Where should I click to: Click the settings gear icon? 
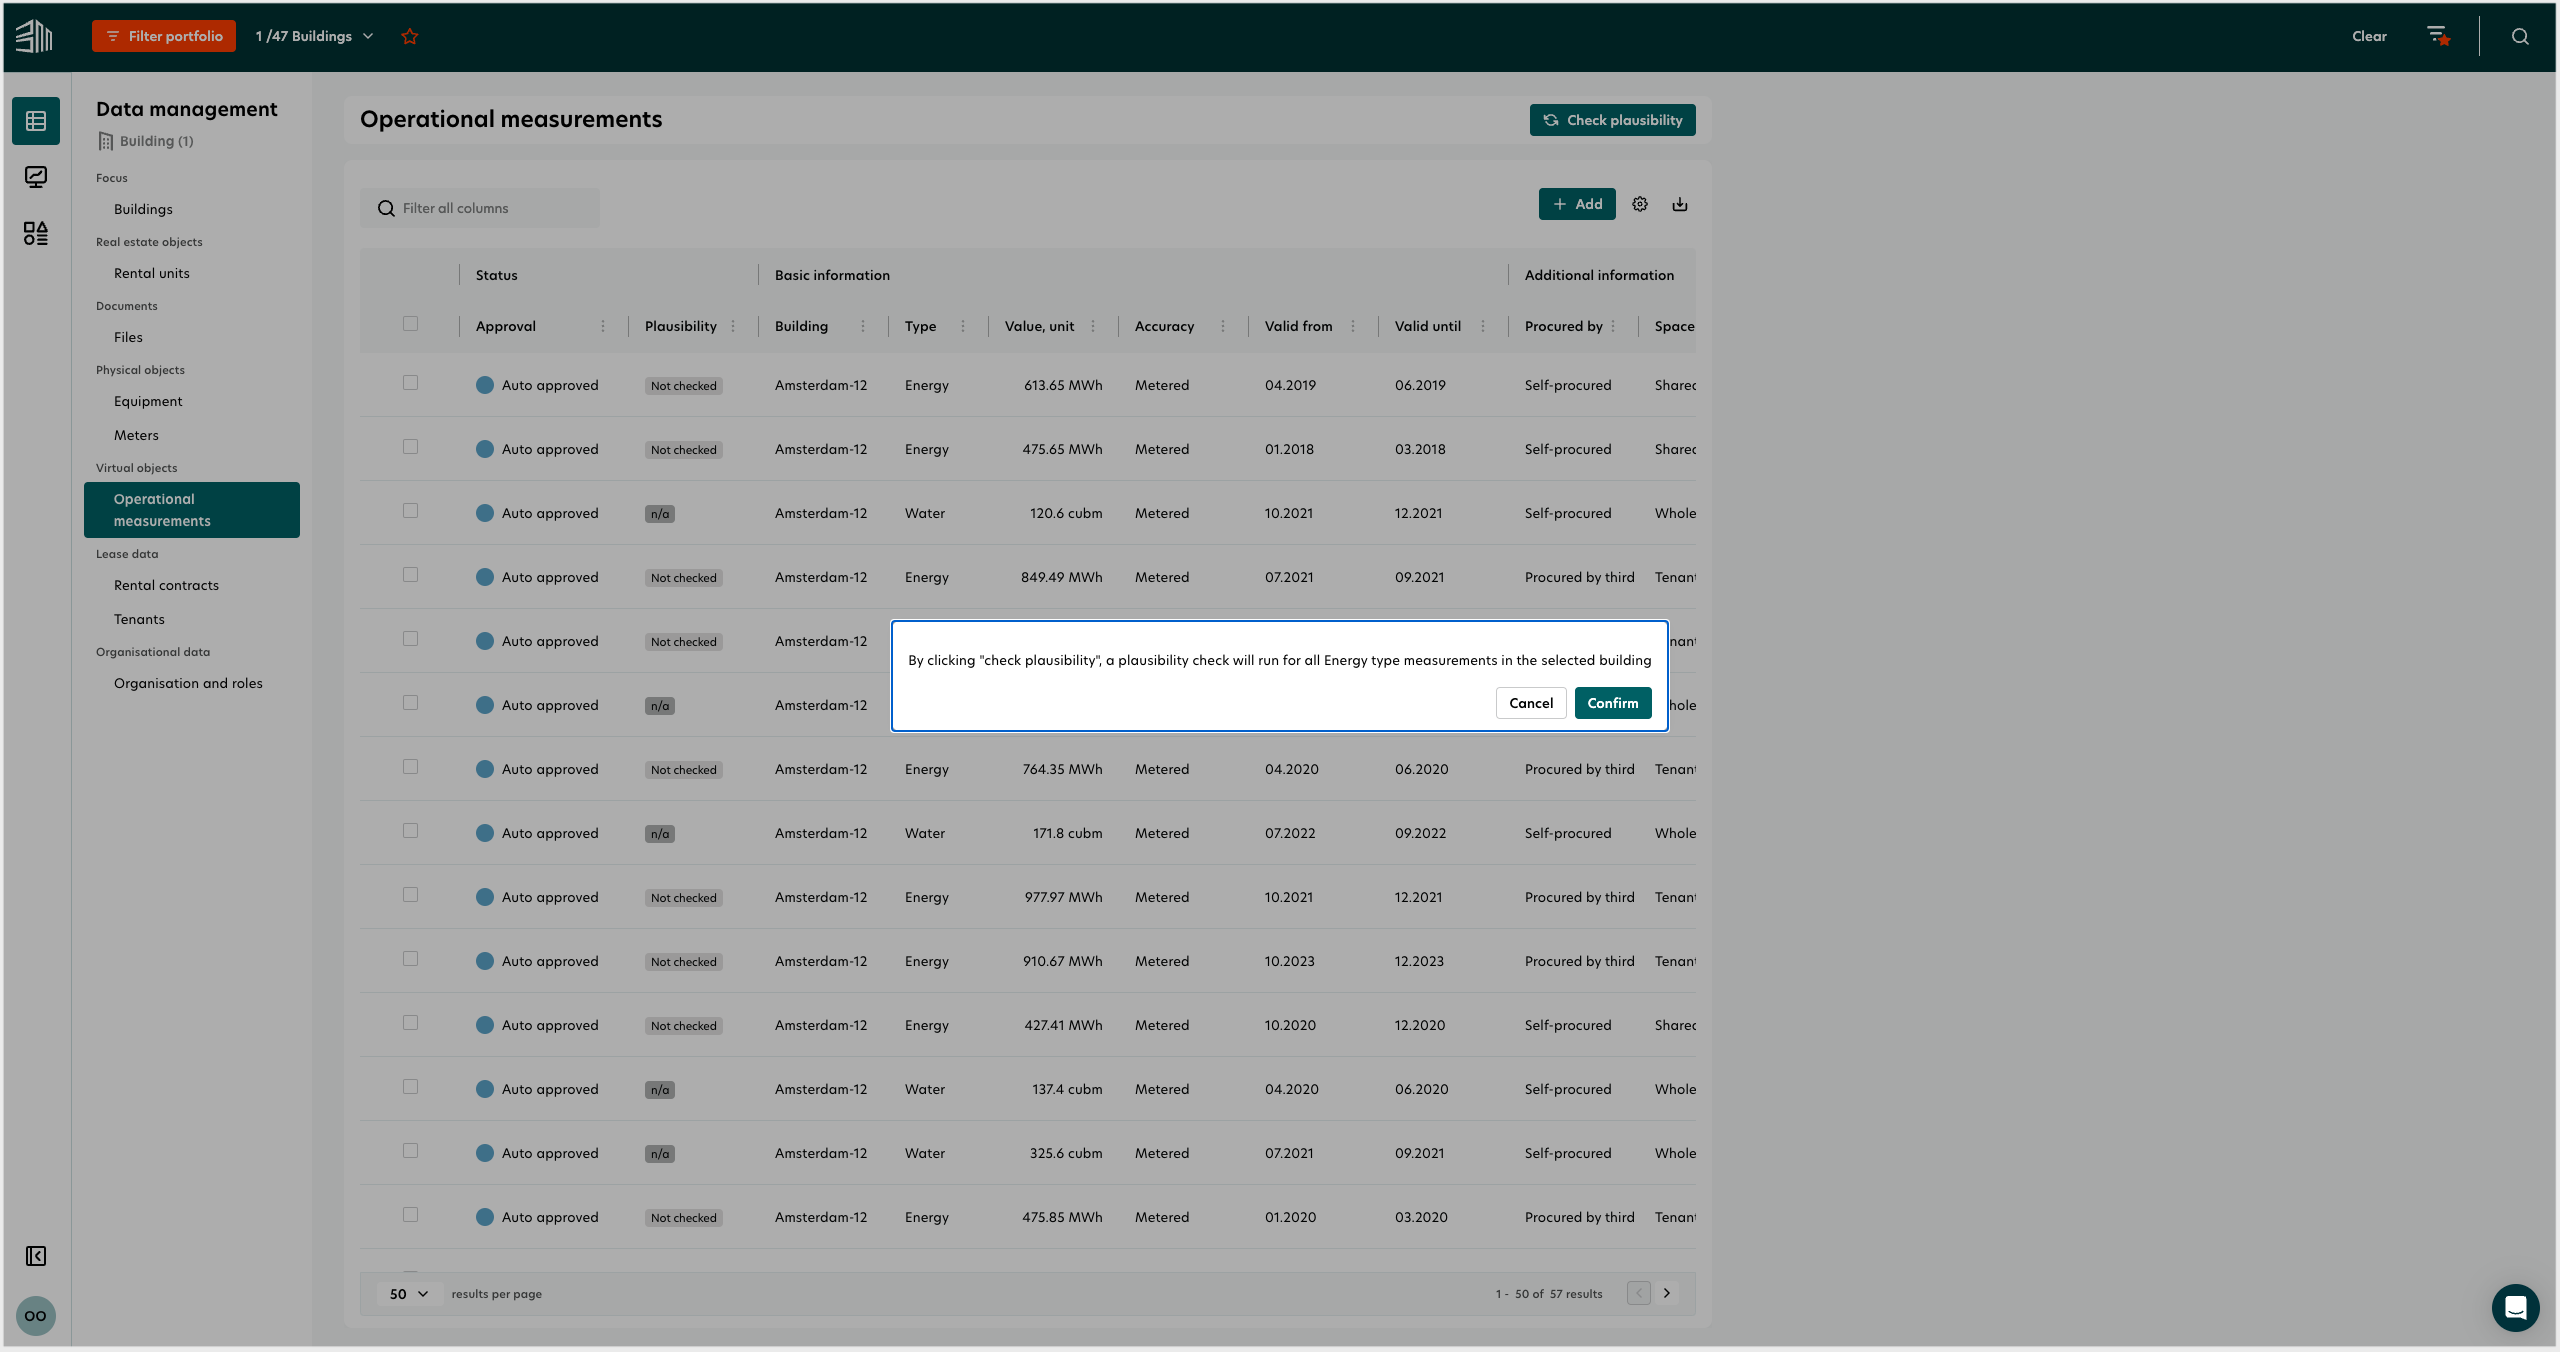tap(1641, 203)
